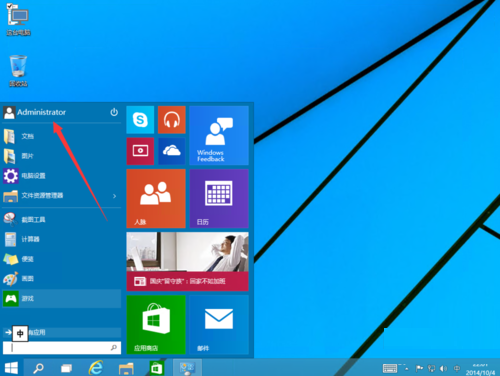The image size is (500, 376).
Task: Open the highlighted 游戏 Games entry
Action: pos(61,298)
